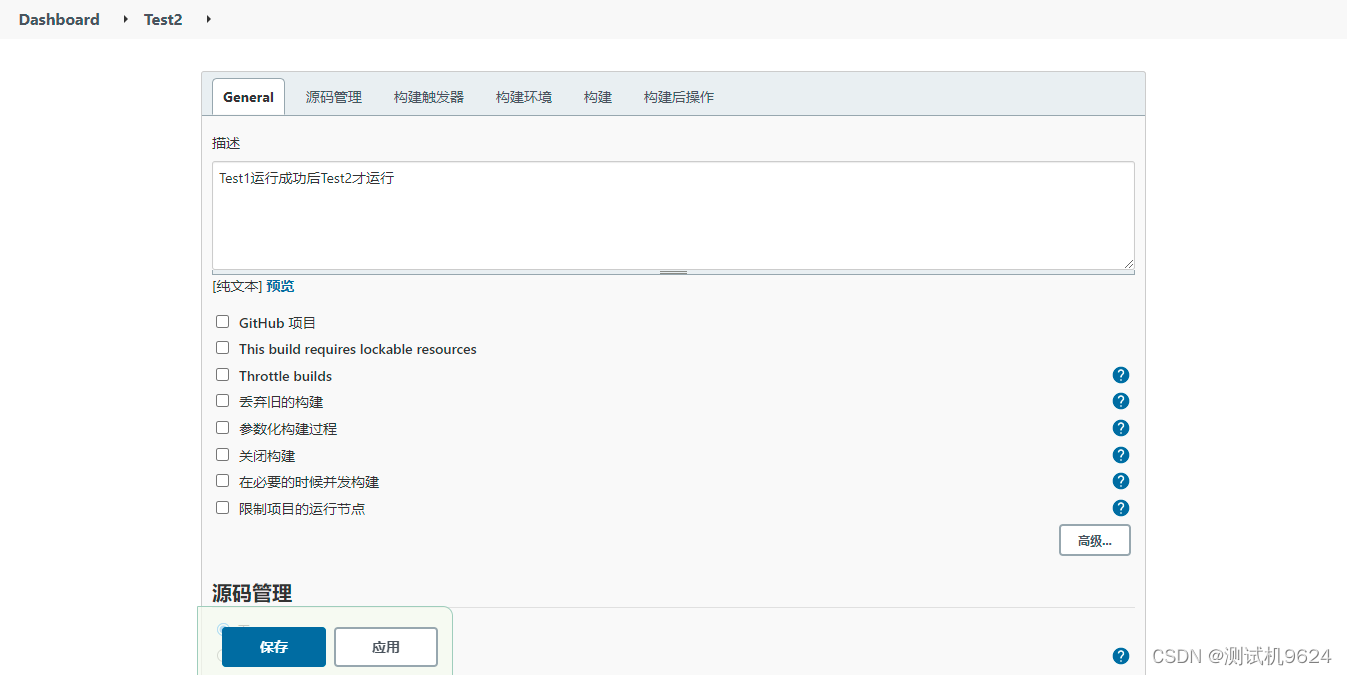Go to the 构建 tab
Screen dimensions: 1347x675
click(598, 97)
